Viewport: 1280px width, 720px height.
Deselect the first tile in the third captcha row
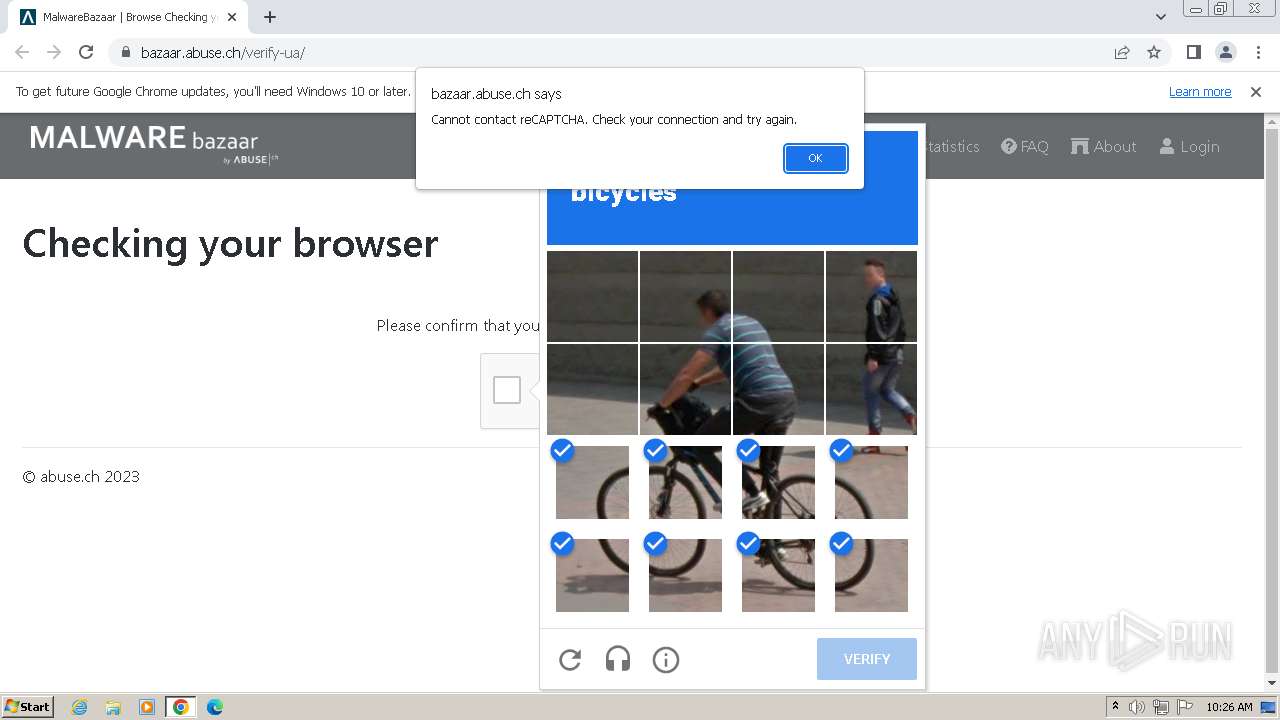point(592,482)
